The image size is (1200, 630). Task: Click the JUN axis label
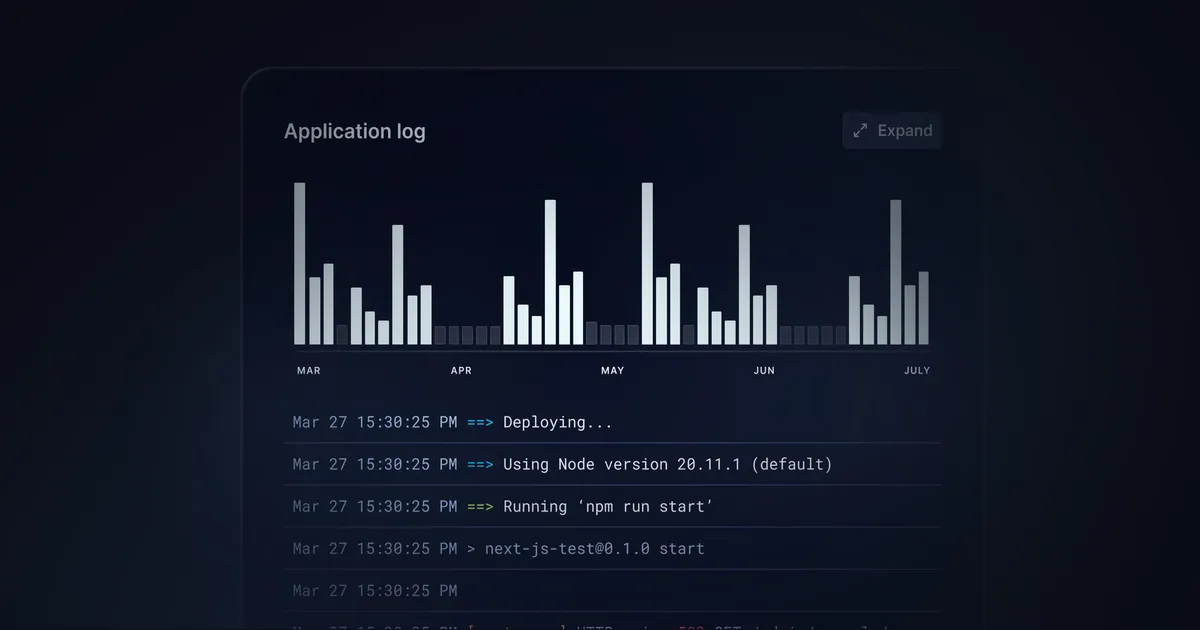764,371
